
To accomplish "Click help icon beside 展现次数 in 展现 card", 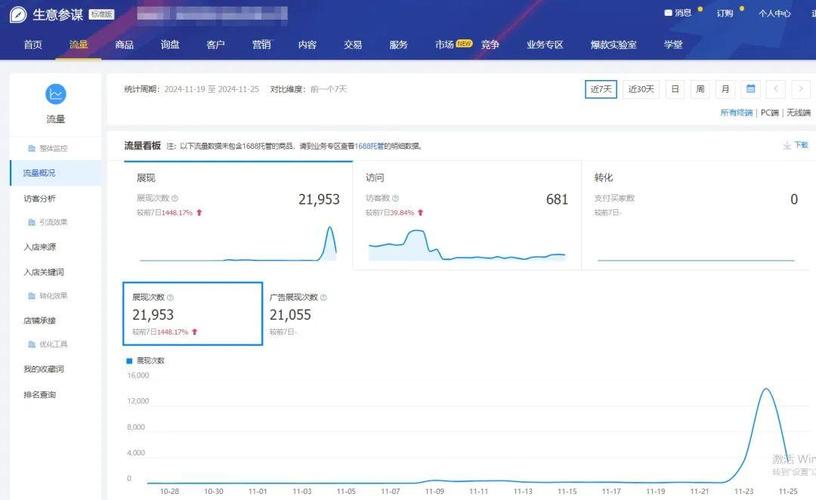I will tap(175, 198).
